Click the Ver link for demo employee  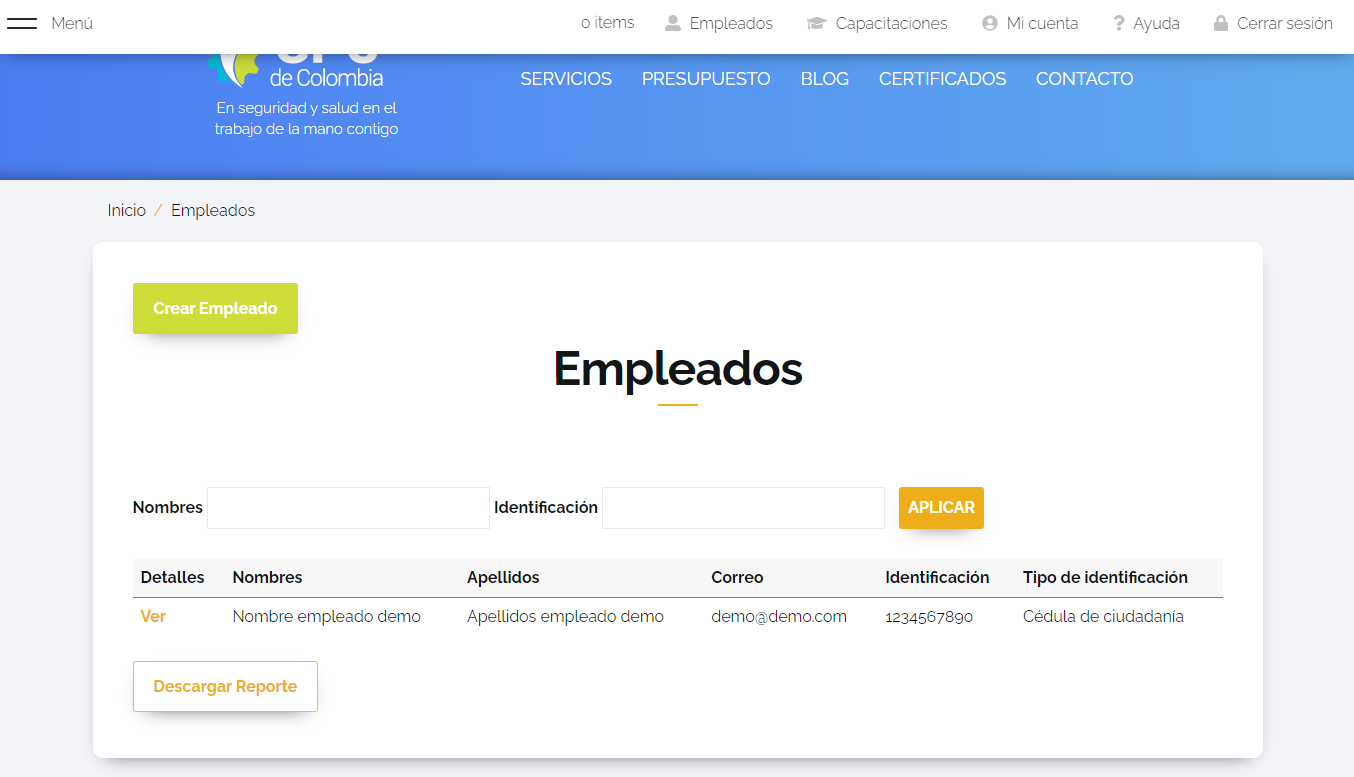coord(153,617)
